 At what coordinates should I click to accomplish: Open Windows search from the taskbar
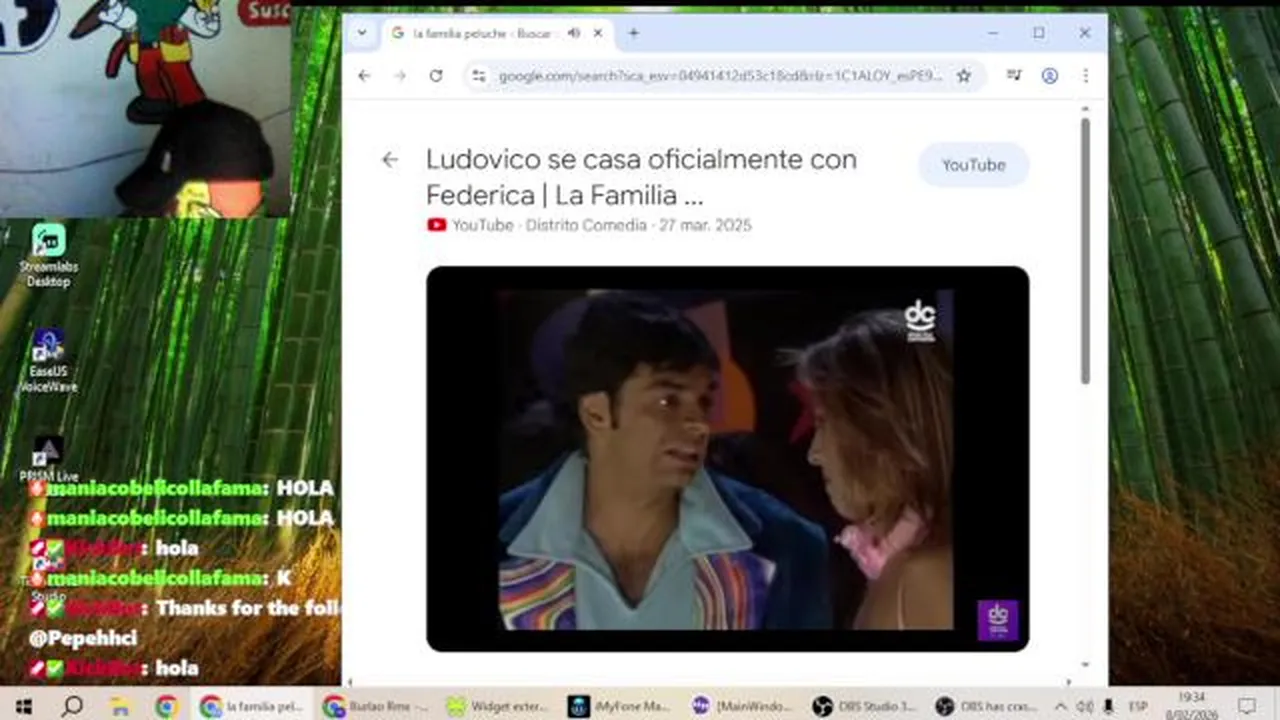click(x=72, y=706)
